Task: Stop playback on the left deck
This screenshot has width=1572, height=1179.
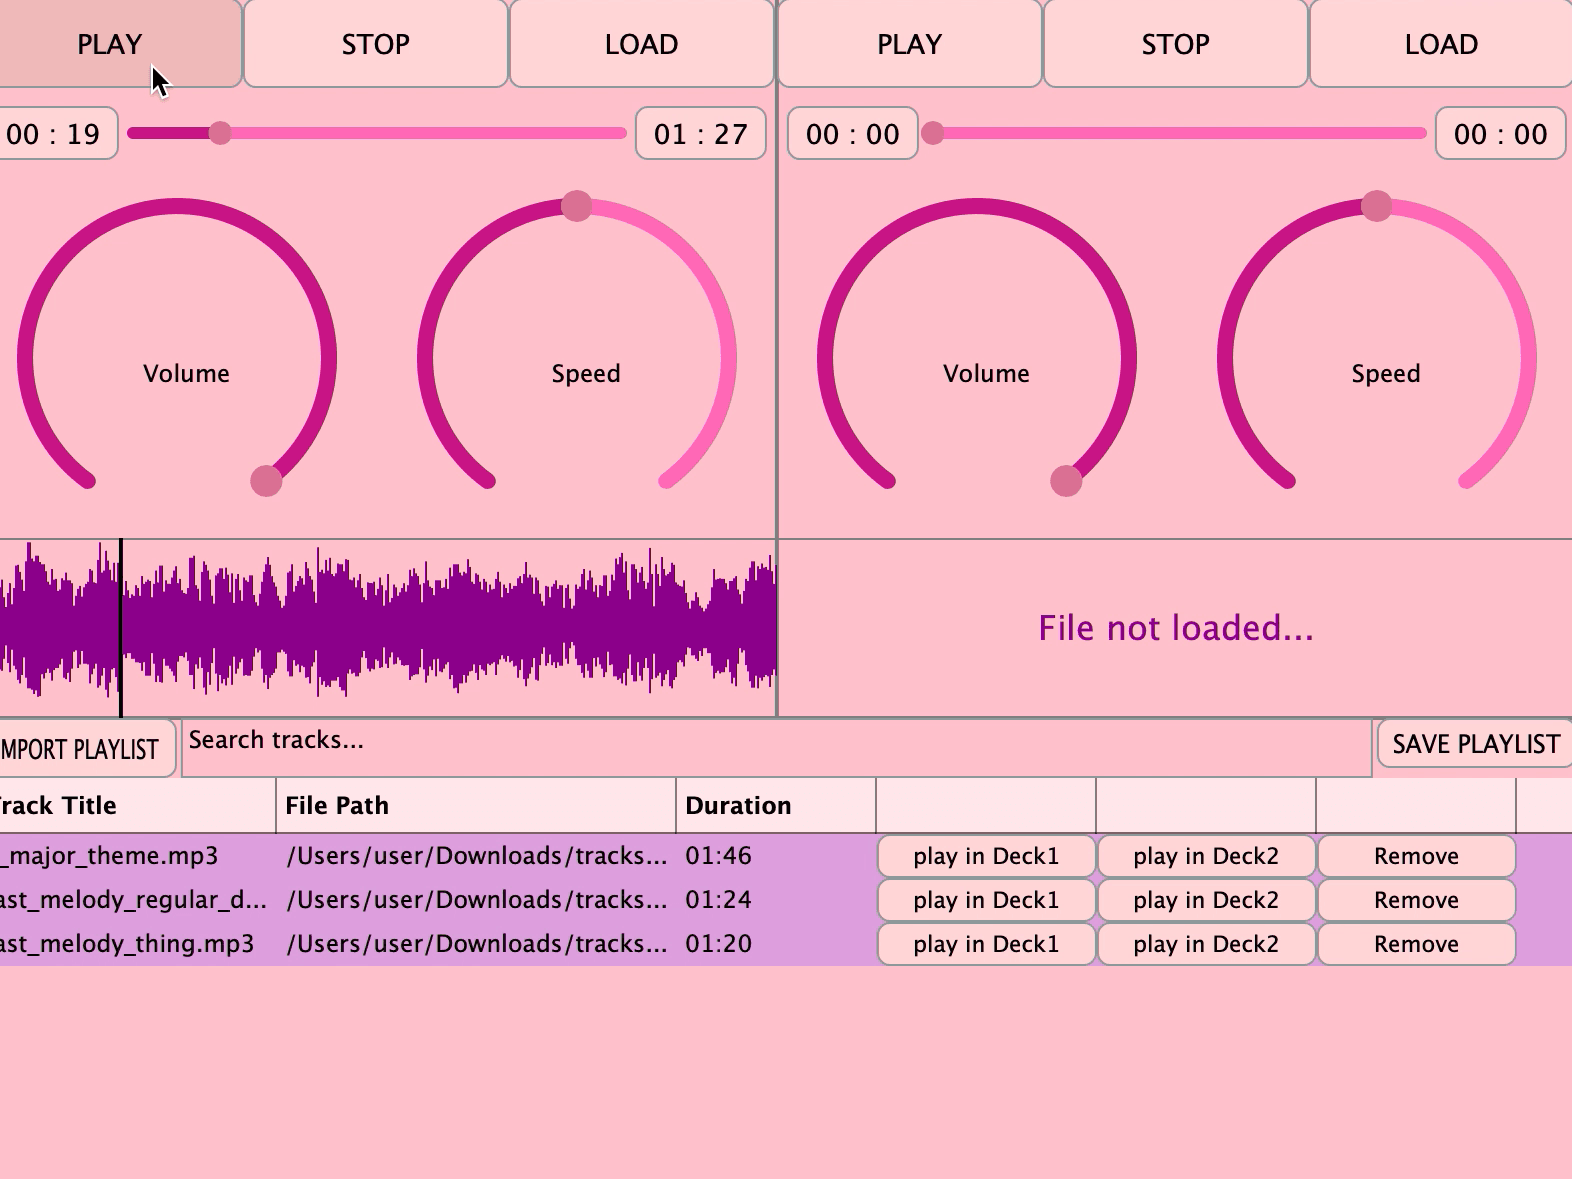Action: click(x=375, y=44)
